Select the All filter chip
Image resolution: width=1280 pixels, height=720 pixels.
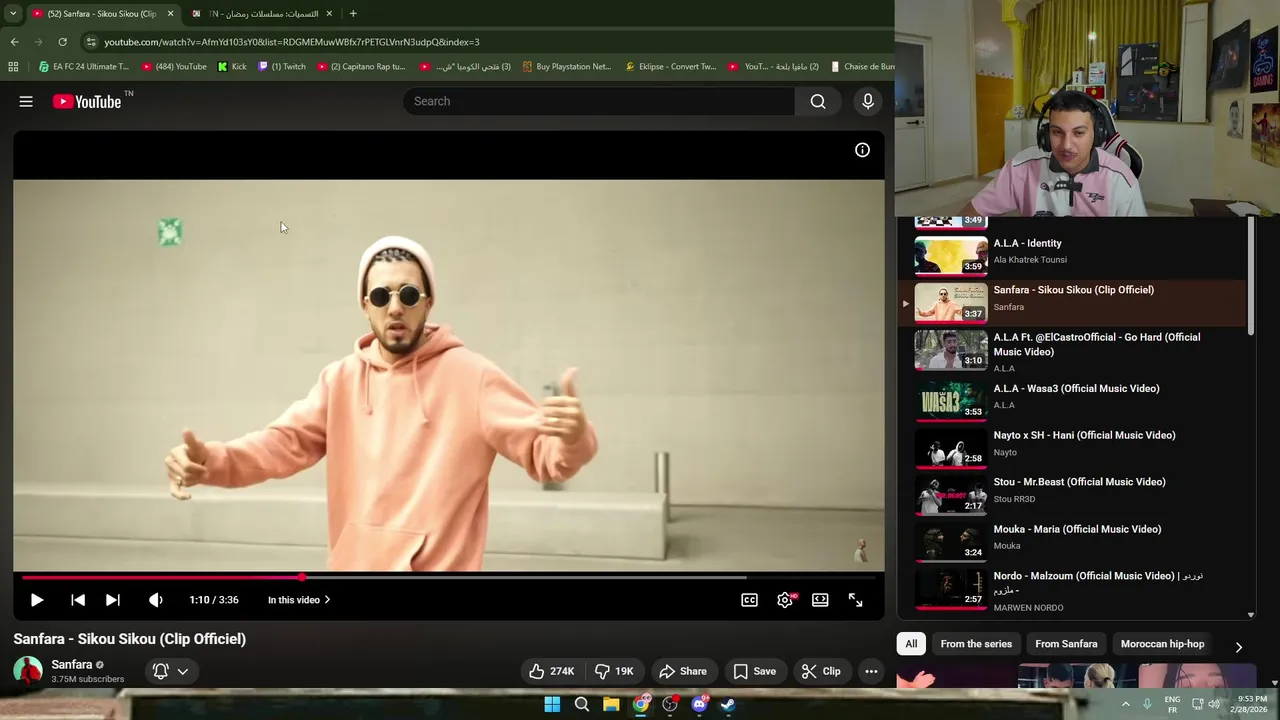click(911, 644)
